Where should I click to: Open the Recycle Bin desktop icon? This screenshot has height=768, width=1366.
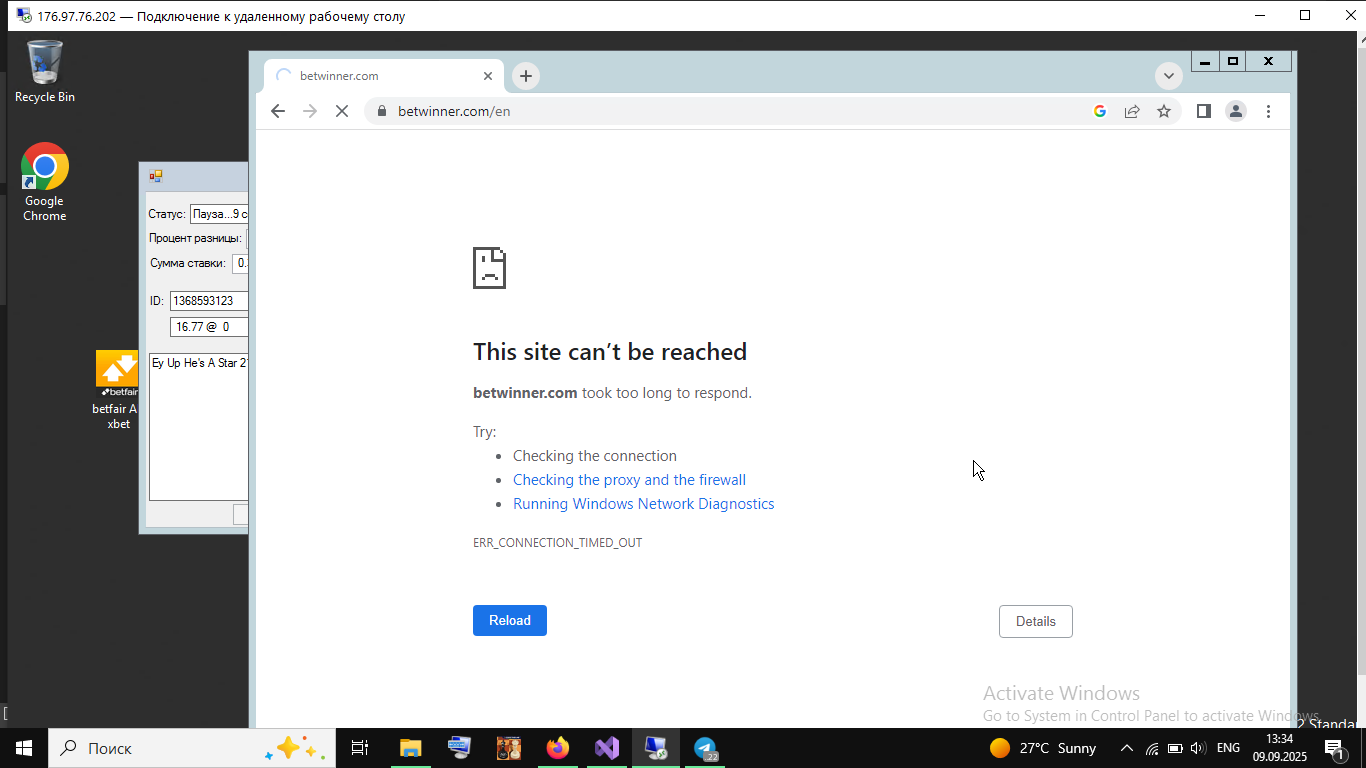[44, 71]
